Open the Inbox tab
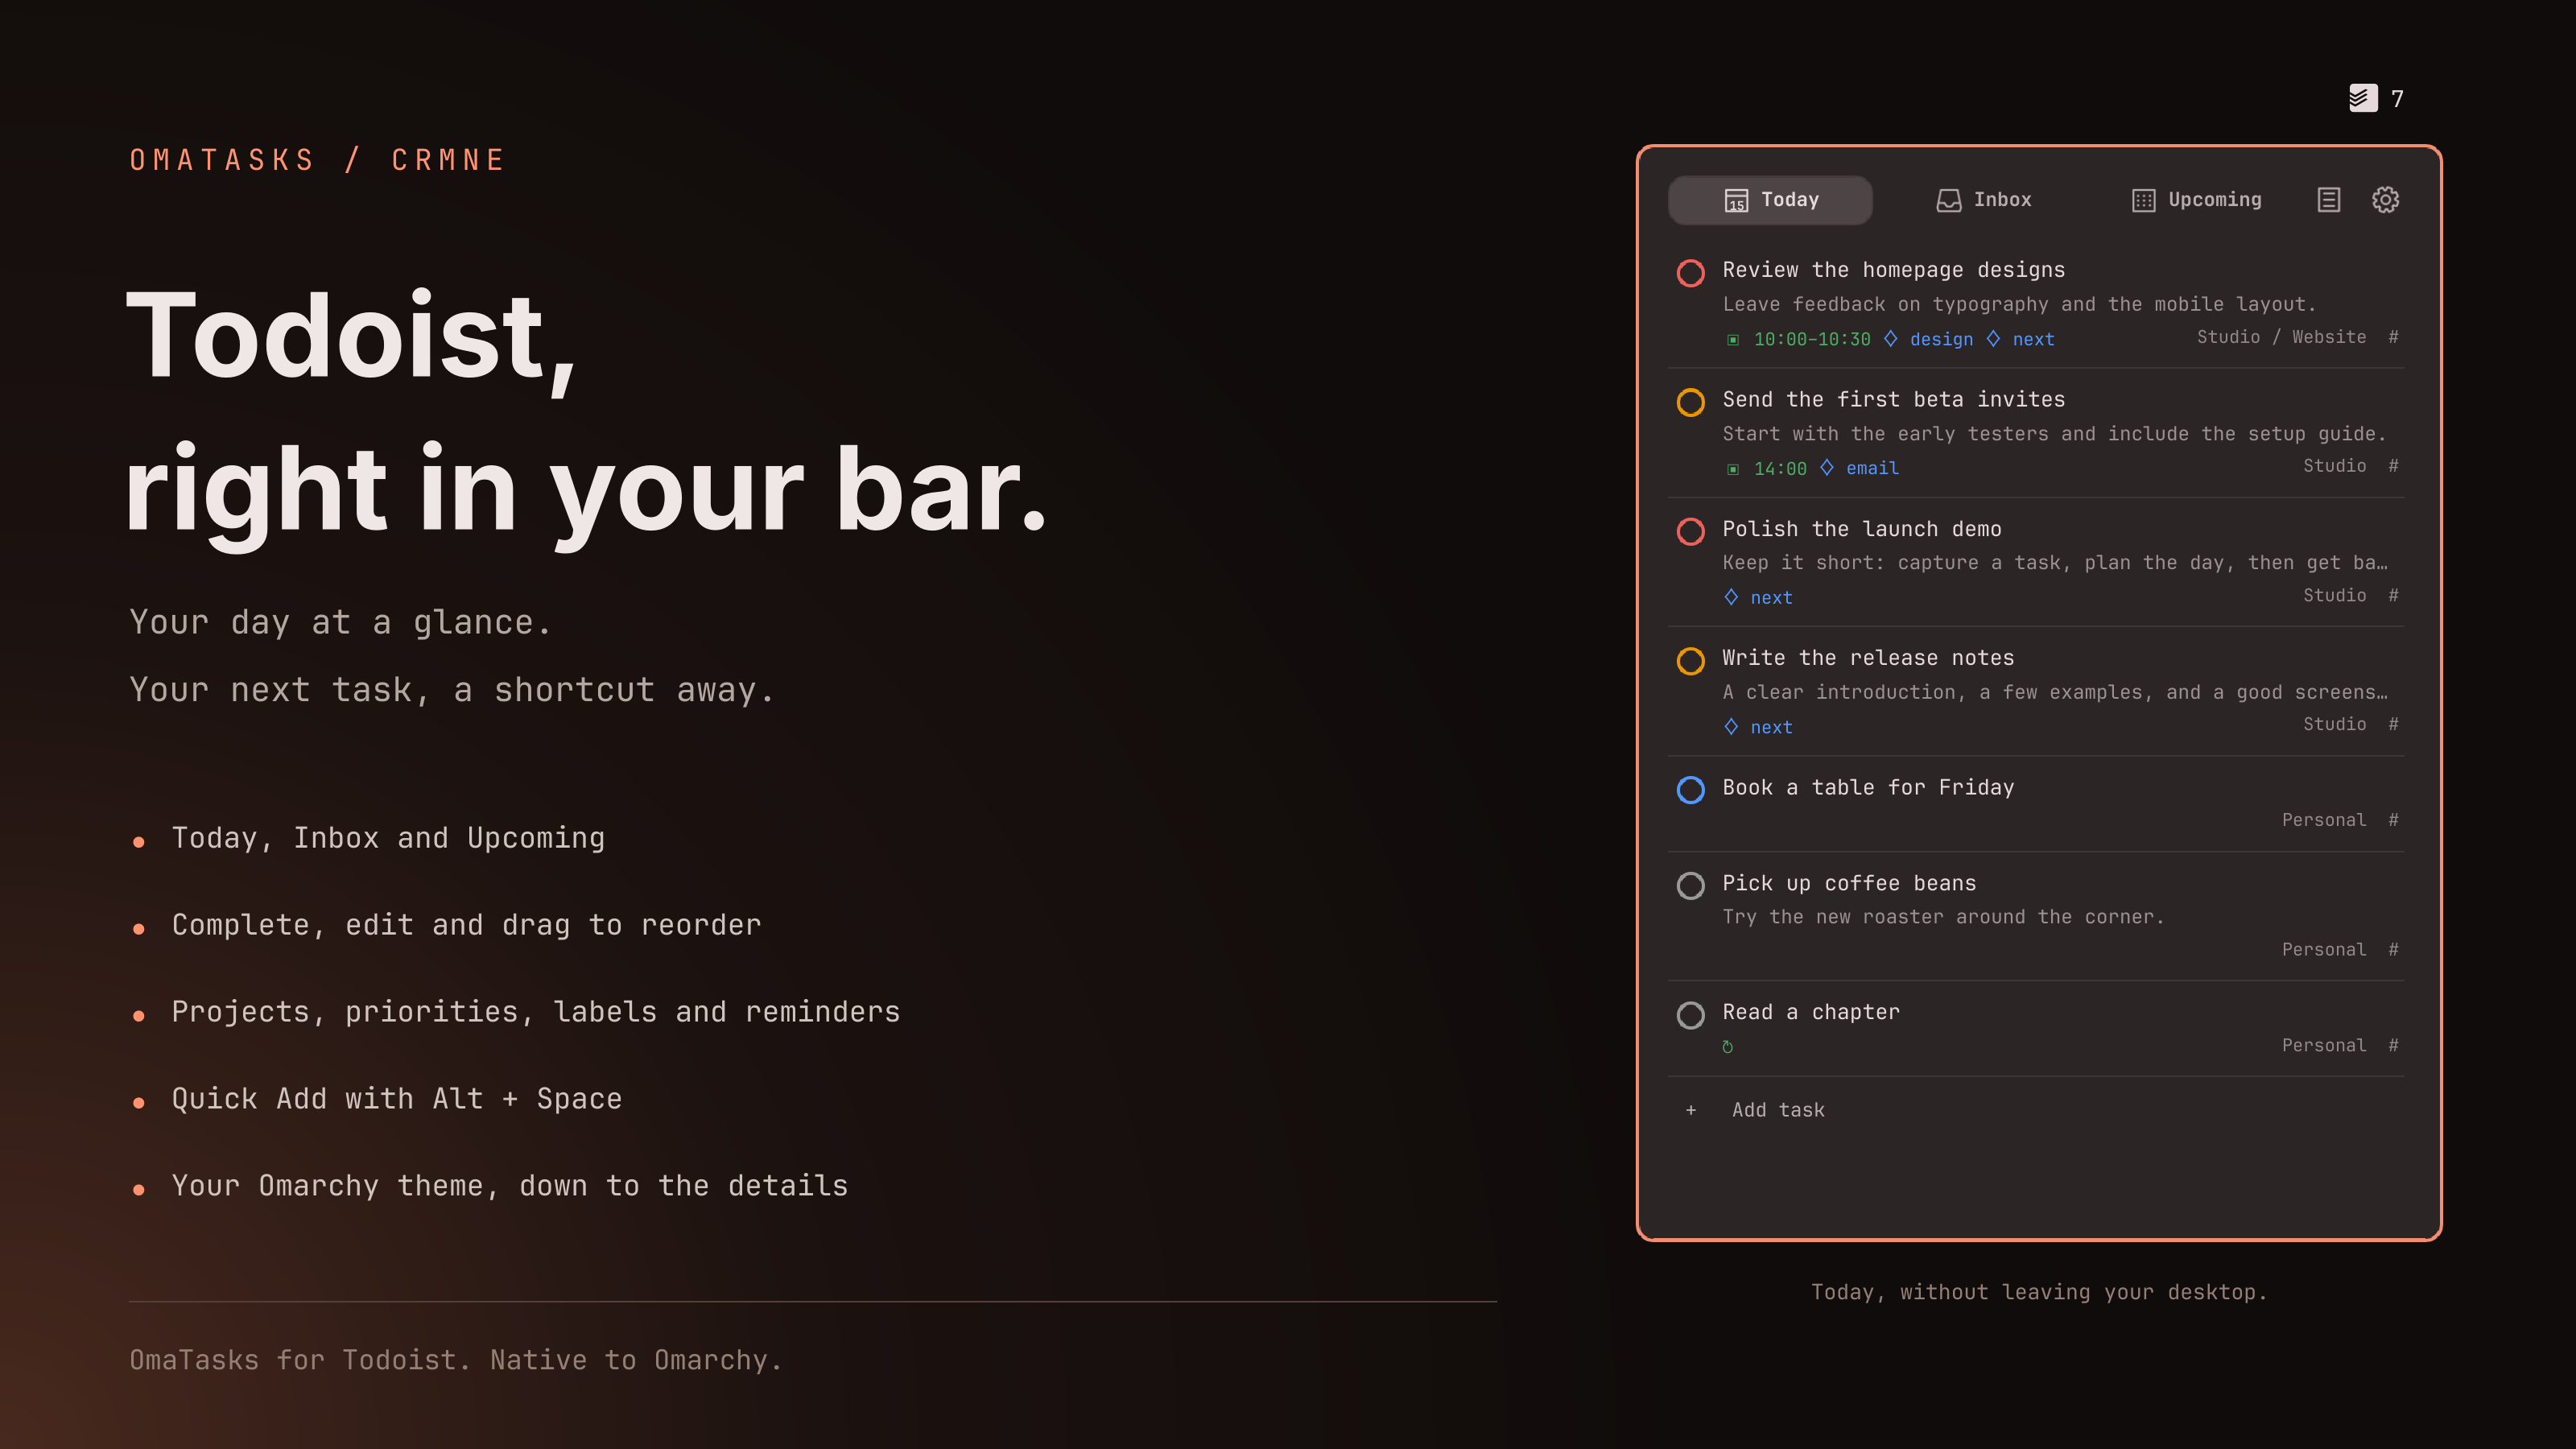 1983,200
